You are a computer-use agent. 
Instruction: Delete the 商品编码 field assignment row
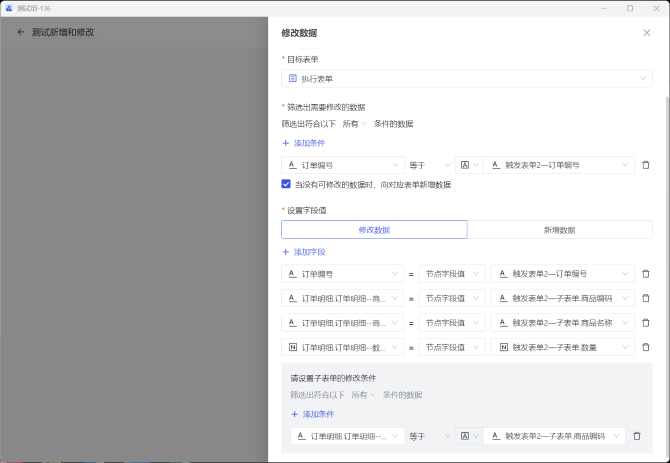pos(645,298)
